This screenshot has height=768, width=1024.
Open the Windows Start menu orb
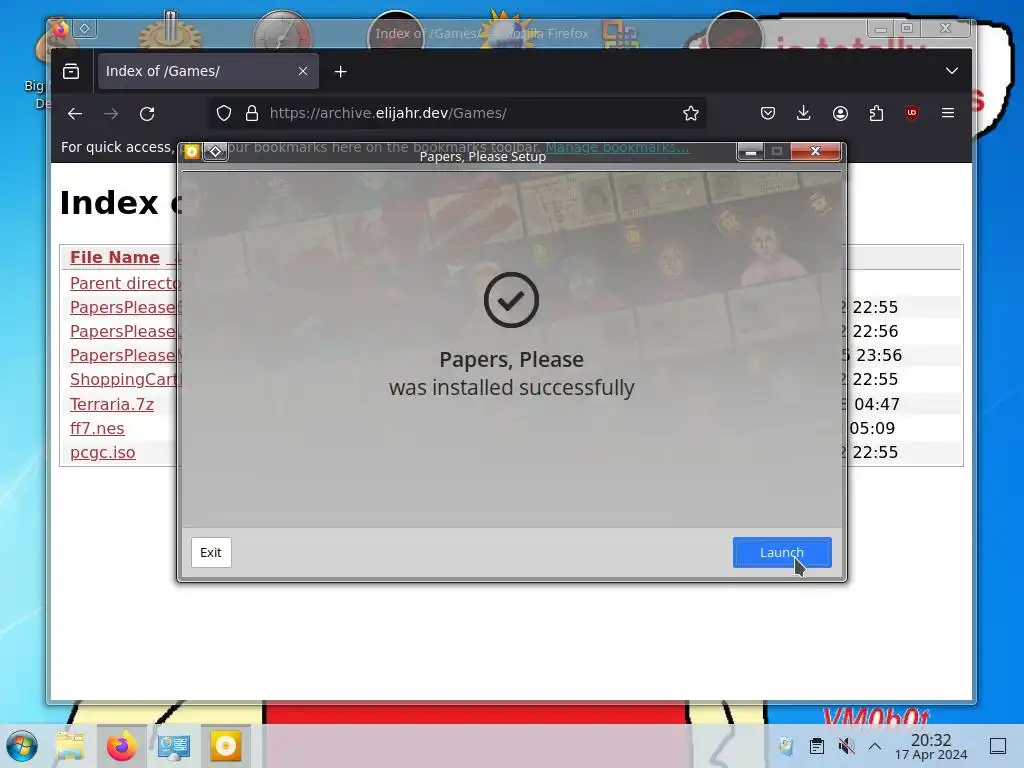click(x=21, y=746)
